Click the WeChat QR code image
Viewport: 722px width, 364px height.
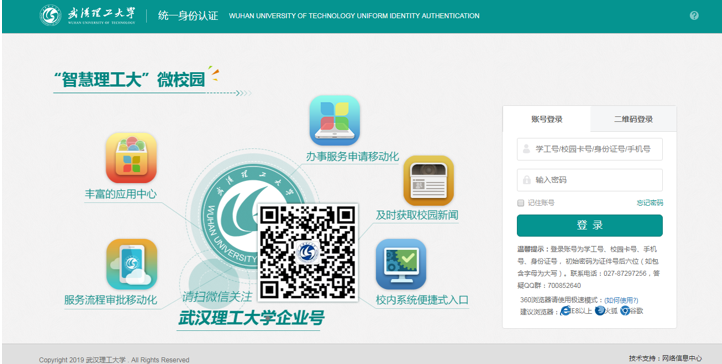point(308,253)
